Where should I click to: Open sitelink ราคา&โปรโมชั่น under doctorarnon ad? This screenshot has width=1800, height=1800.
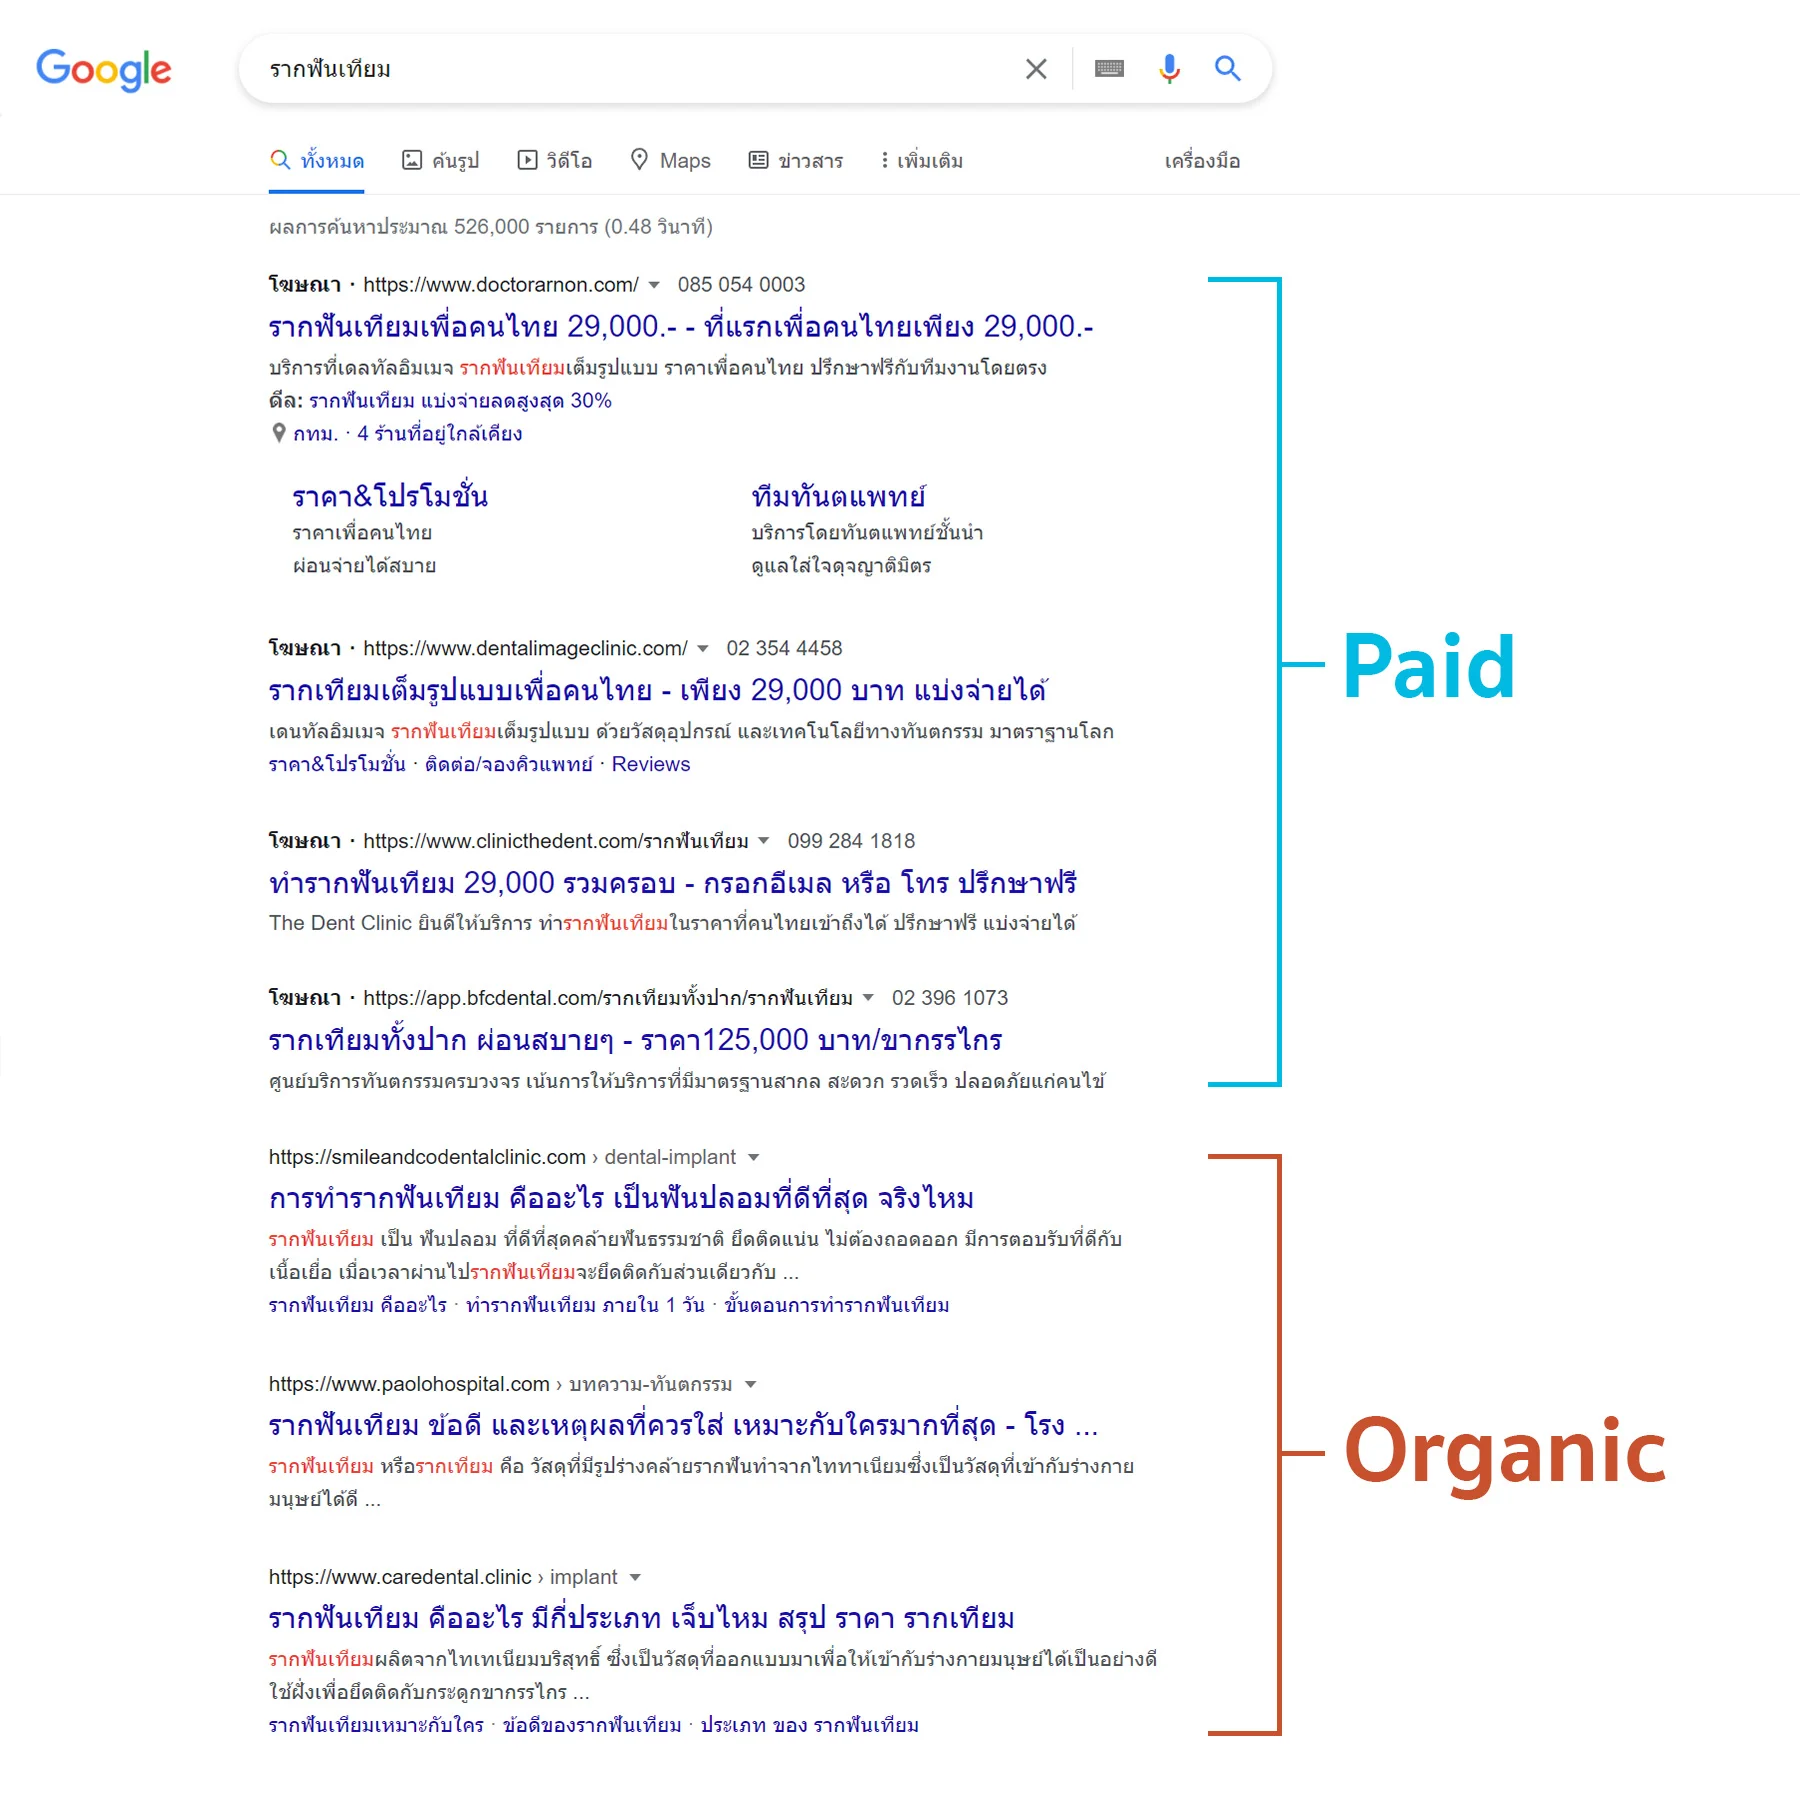[390, 497]
